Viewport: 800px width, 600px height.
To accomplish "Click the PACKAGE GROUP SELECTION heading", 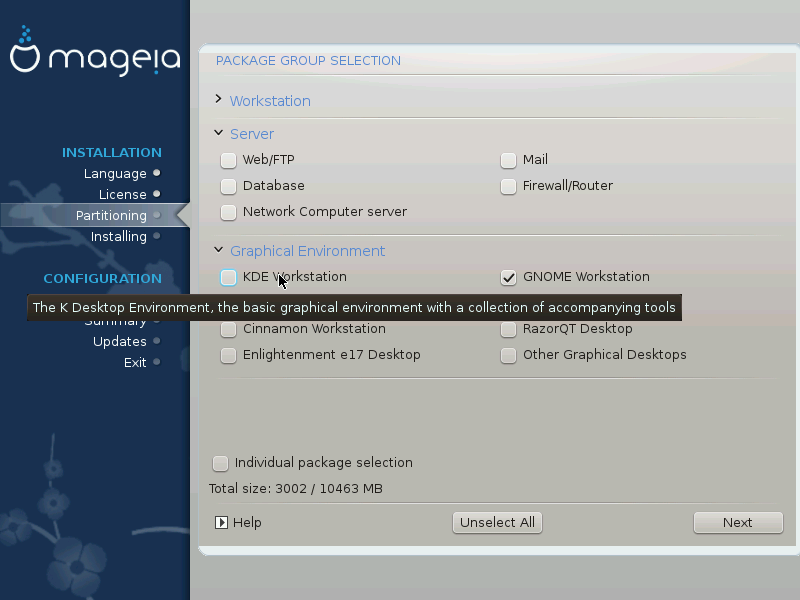I will click(308, 61).
